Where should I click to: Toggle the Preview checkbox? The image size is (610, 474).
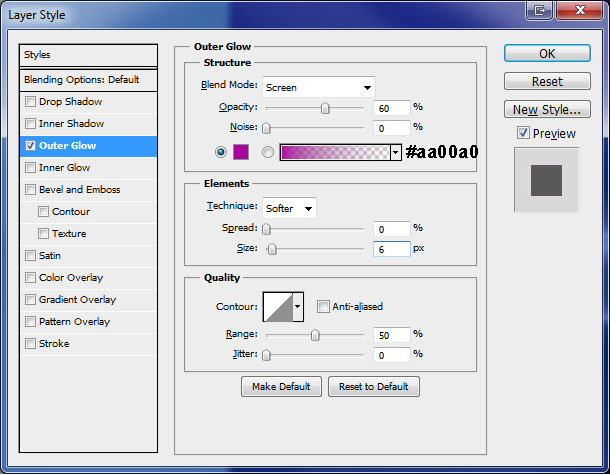[x=523, y=133]
